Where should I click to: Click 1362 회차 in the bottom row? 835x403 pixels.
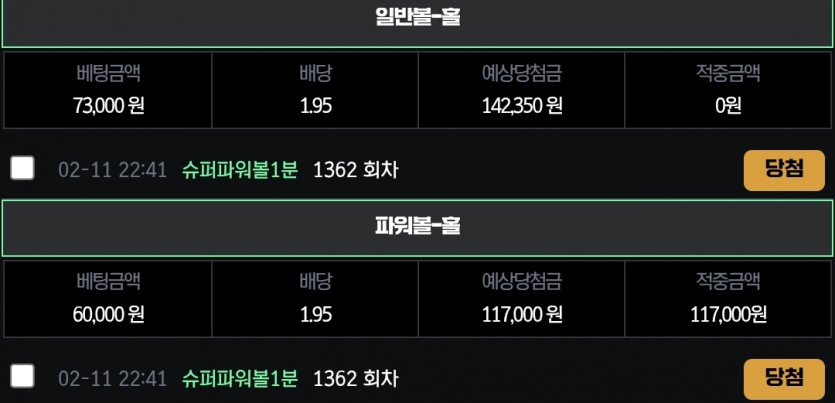[355, 379]
